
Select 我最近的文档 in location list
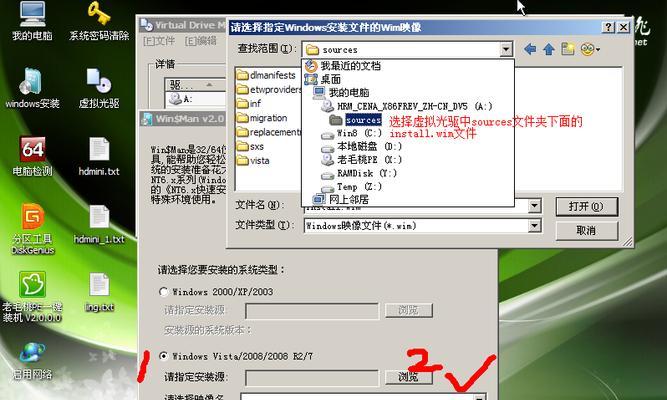pyautogui.click(x=343, y=66)
